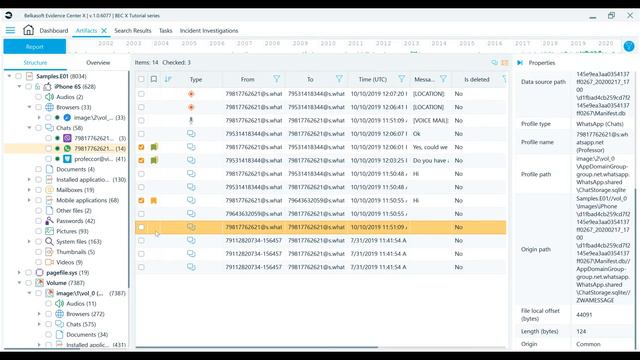The height and width of the screenshot is (360, 640).
Task: Click the Report button
Action: click(x=35, y=47)
